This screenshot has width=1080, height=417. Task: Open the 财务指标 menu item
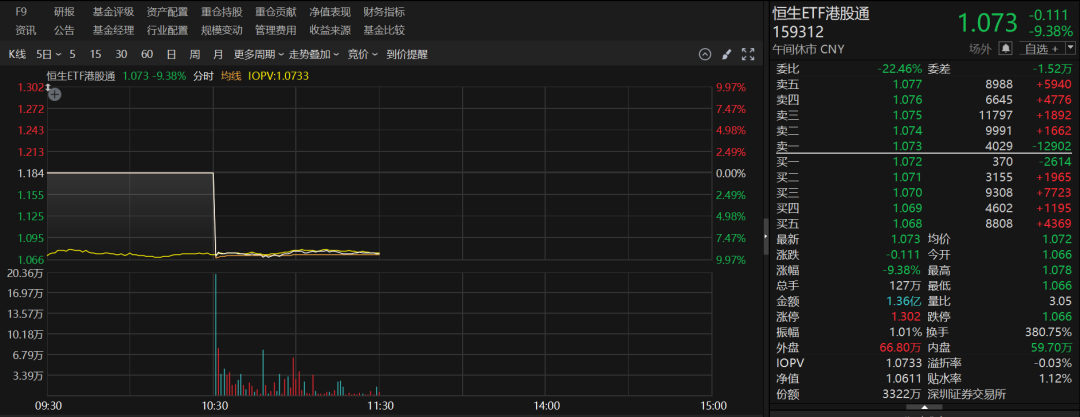384,12
